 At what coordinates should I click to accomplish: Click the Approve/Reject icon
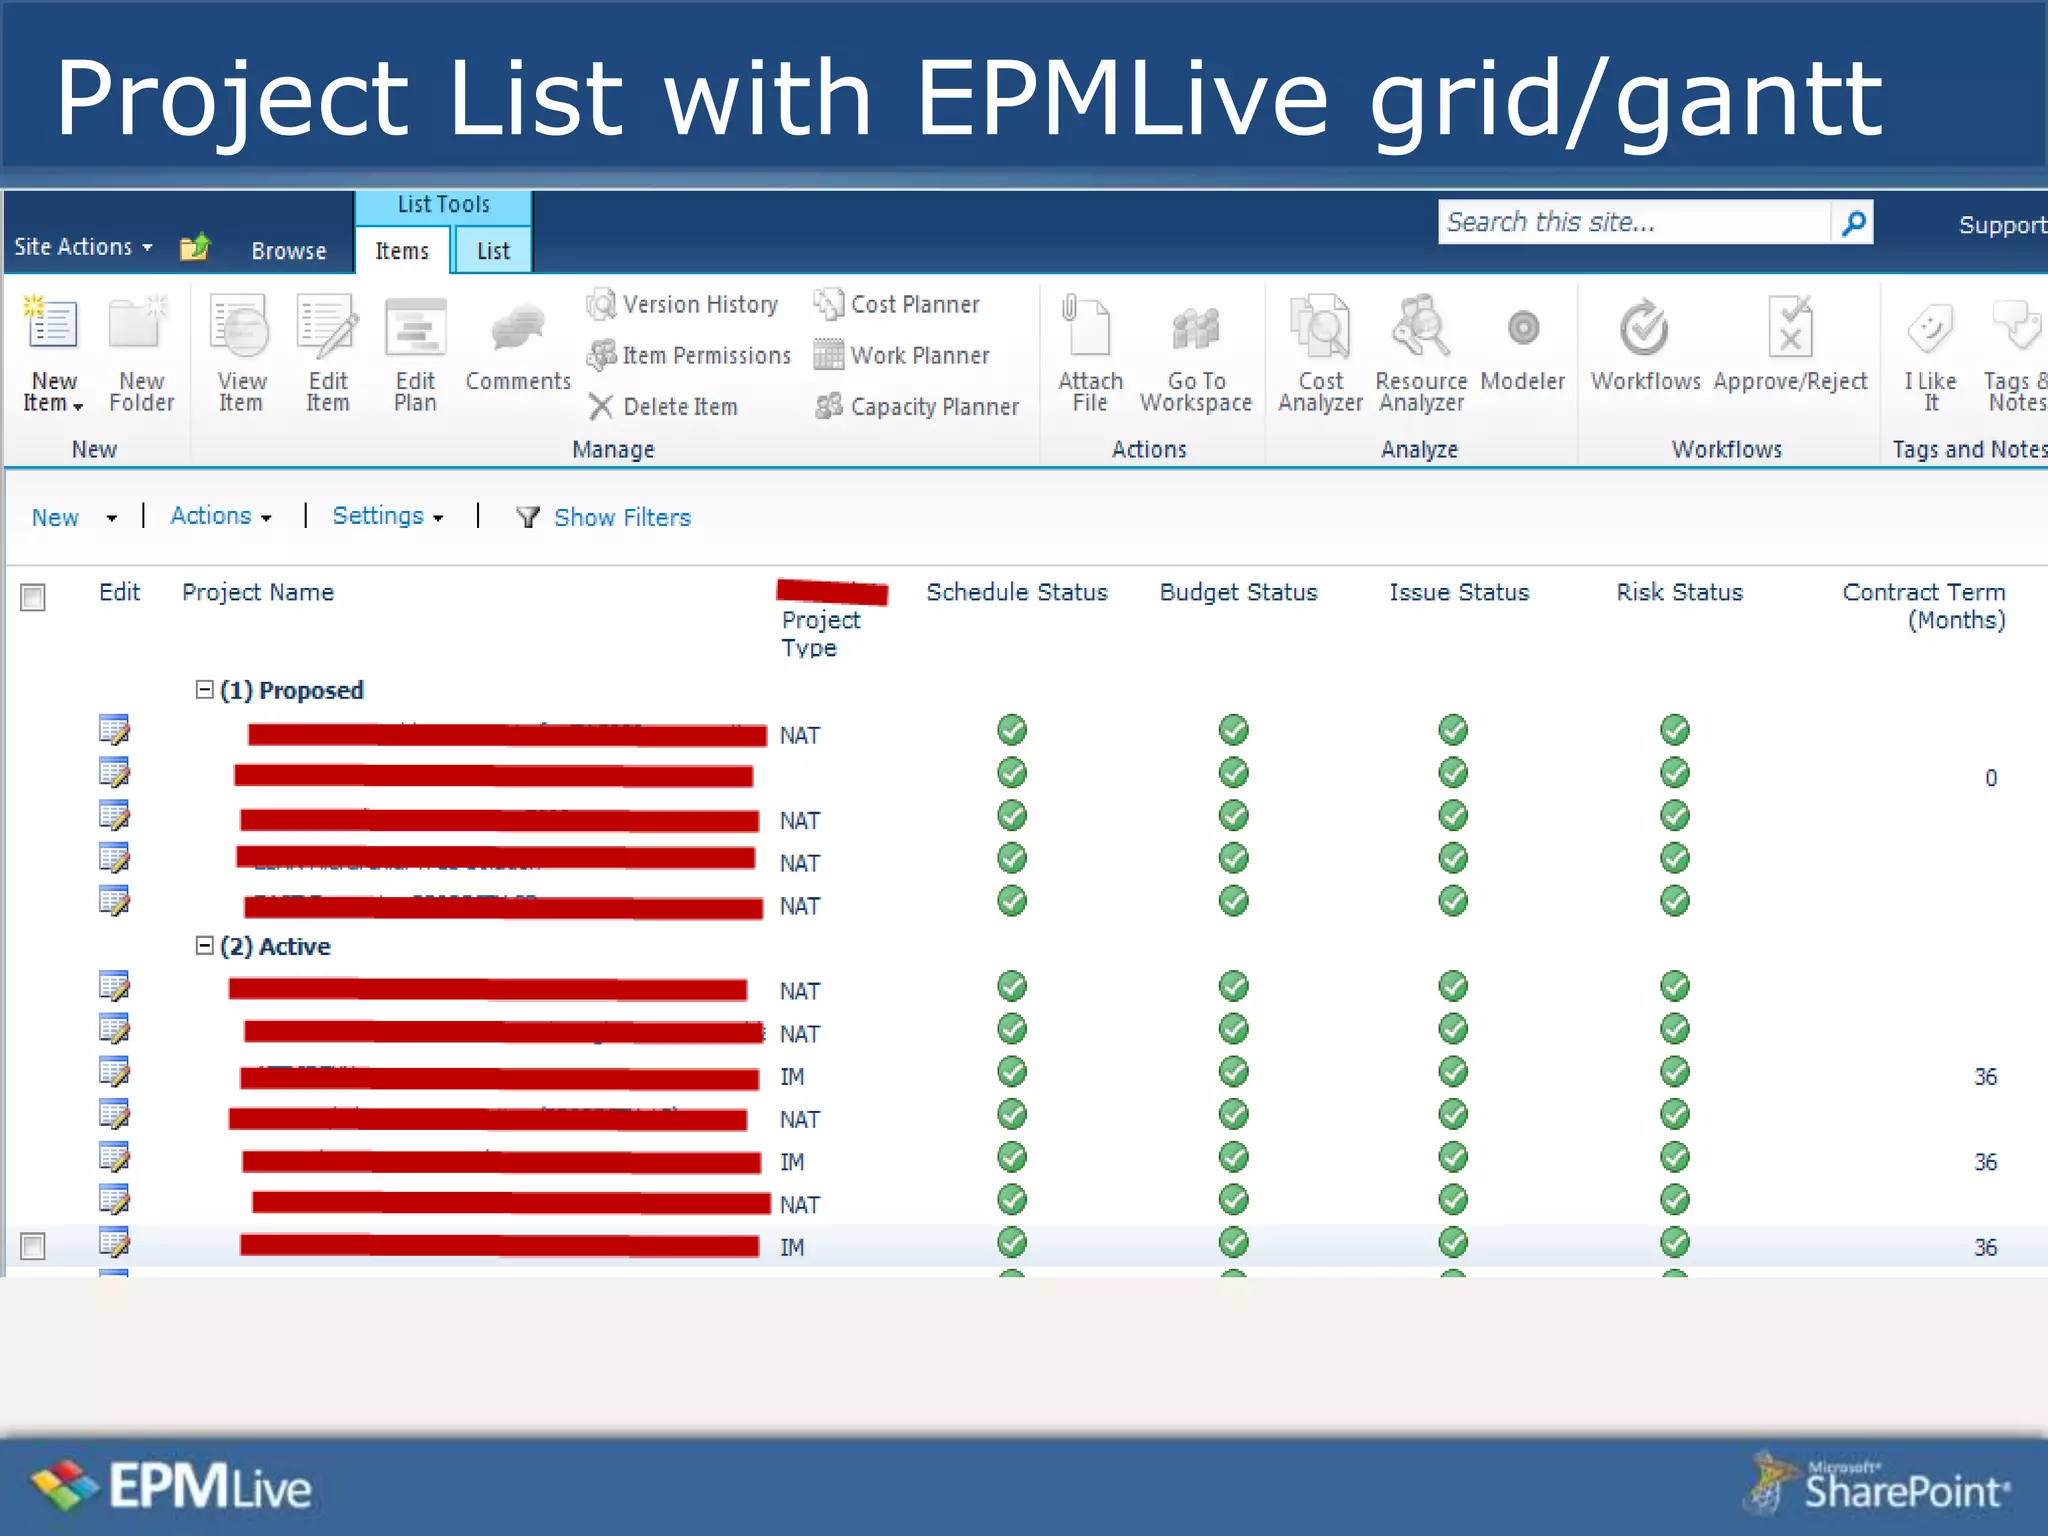1790,325
